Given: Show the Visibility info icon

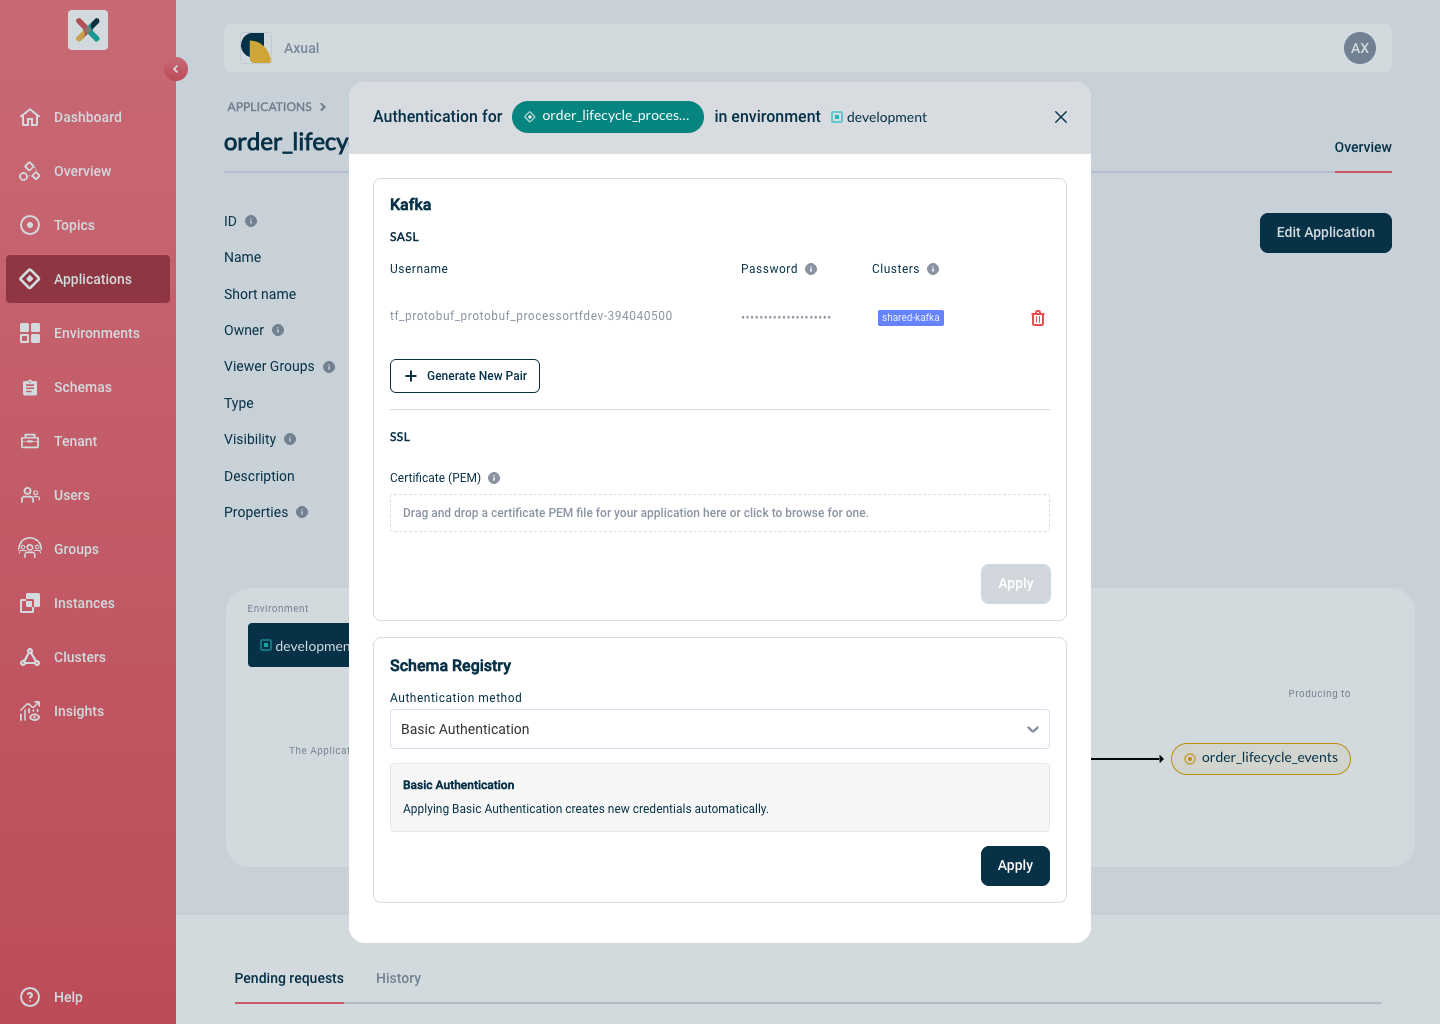Looking at the screenshot, I should [x=290, y=439].
